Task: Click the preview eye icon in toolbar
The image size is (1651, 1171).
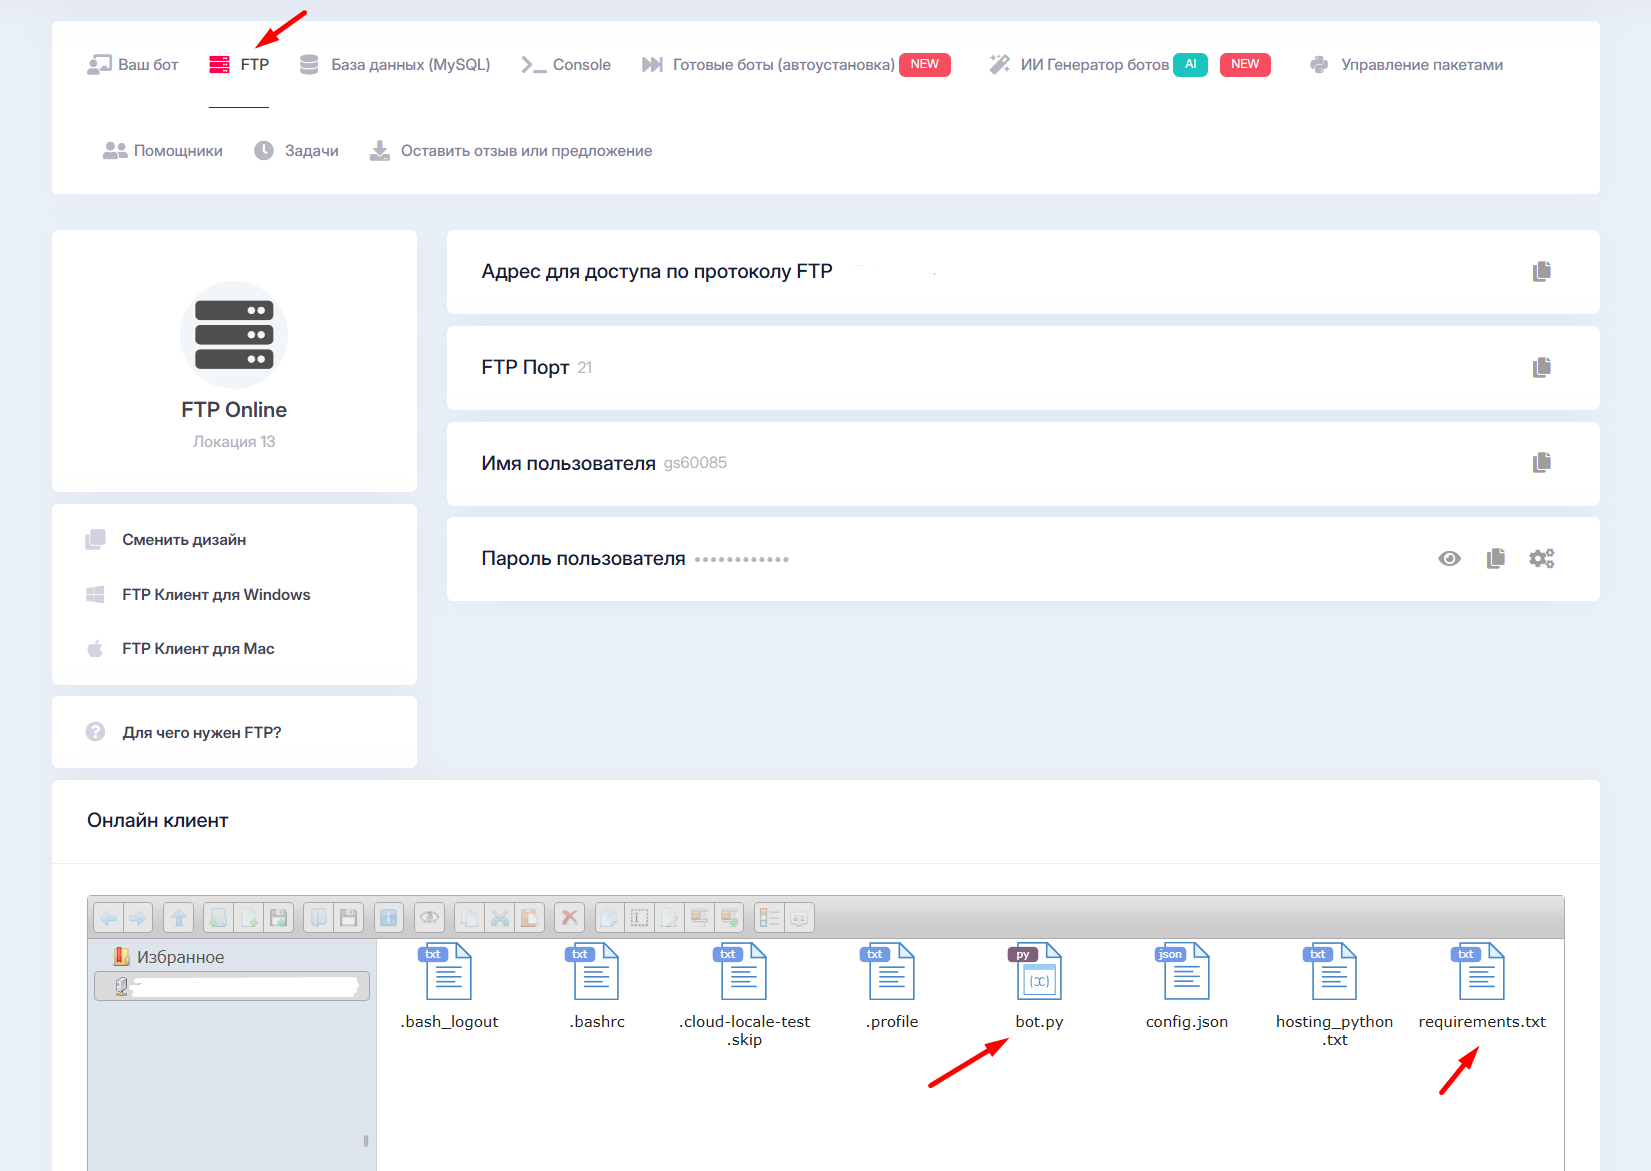Action: coord(430,917)
